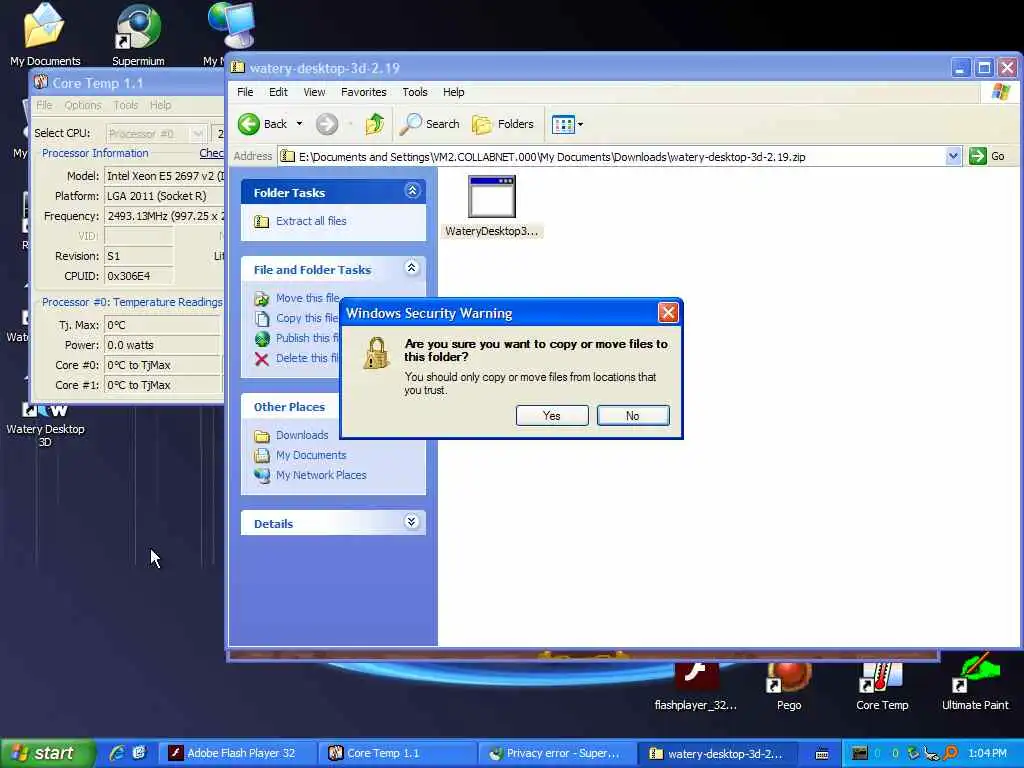Open Core Temp Options menu
1024x768 pixels.
point(83,105)
